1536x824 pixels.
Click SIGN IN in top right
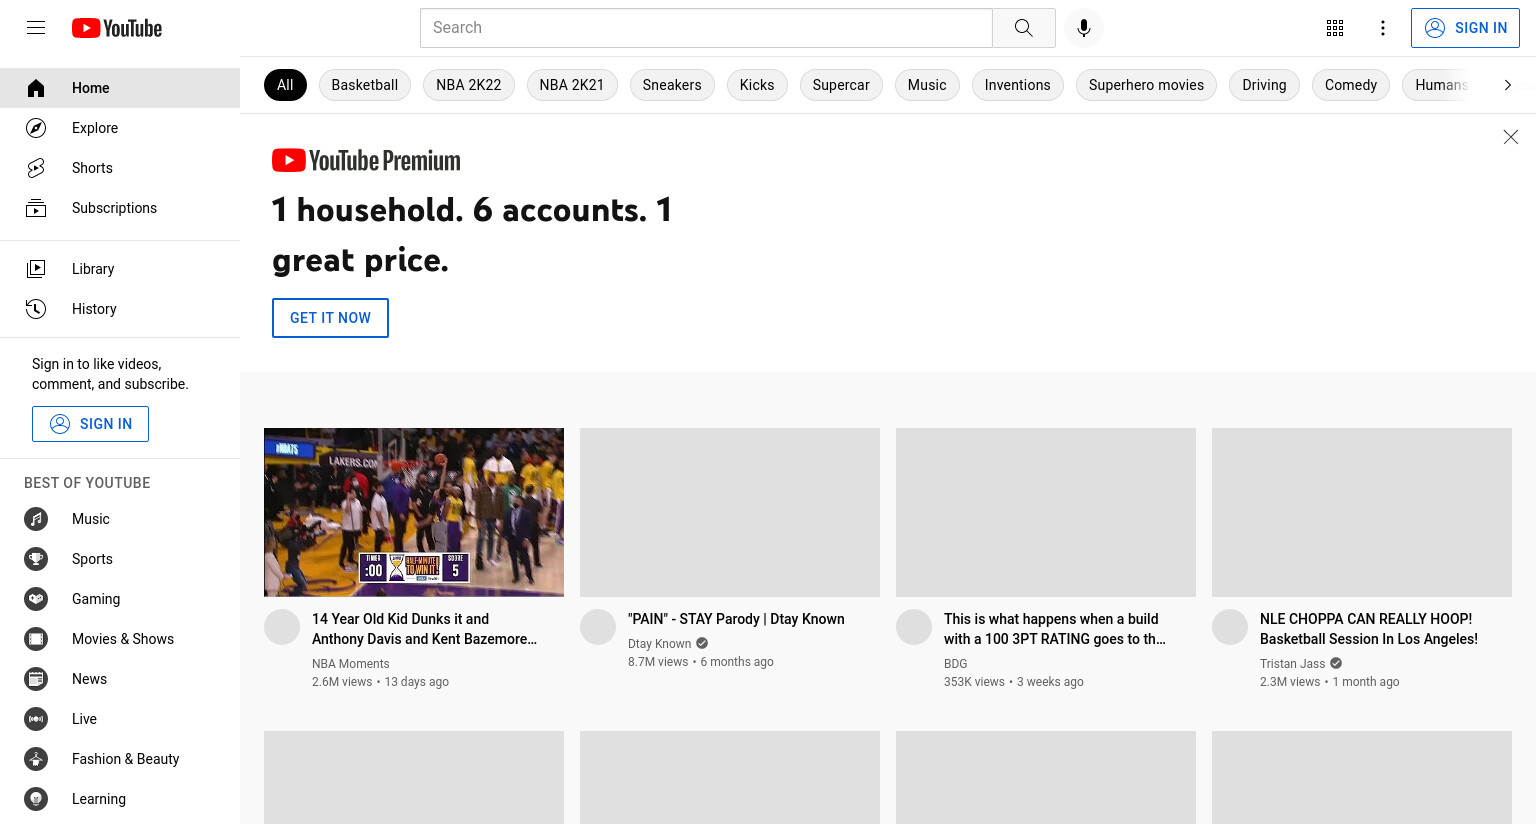(1465, 28)
